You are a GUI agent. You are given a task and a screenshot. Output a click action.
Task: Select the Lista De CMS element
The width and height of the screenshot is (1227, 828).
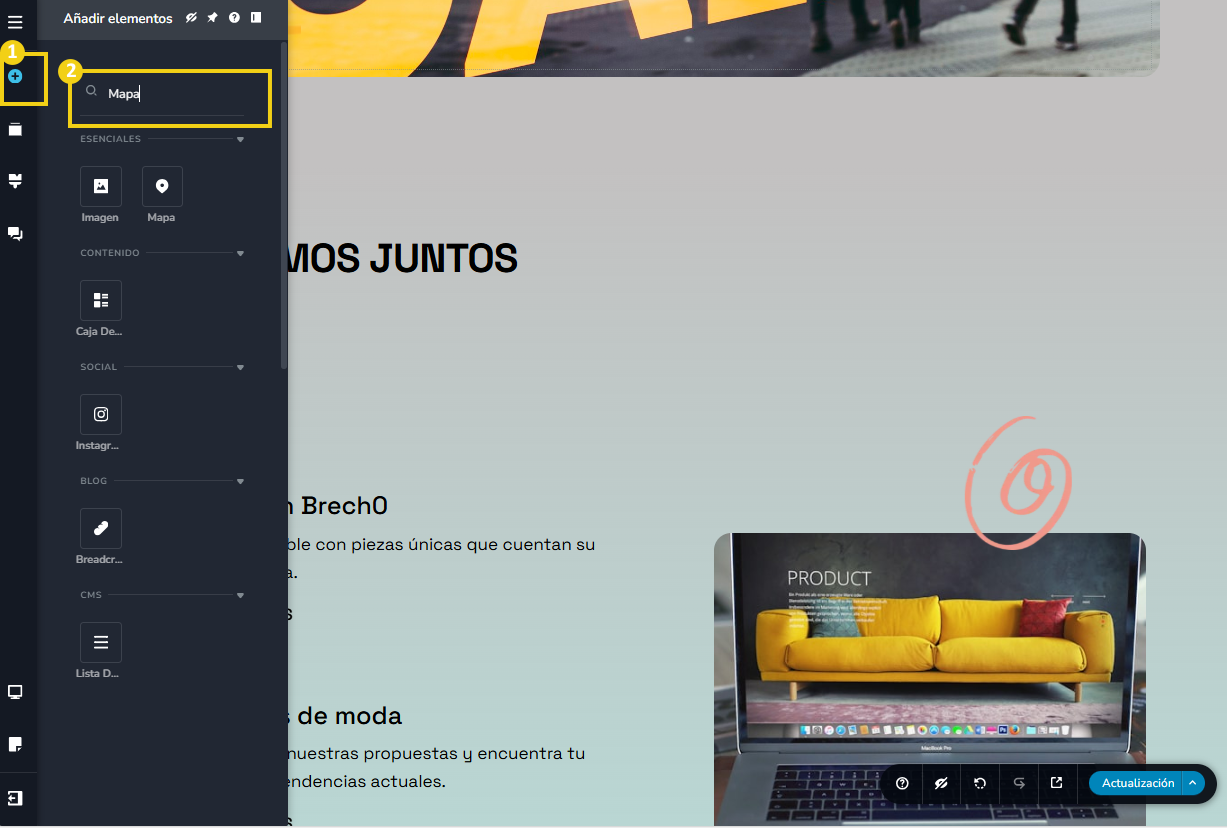point(101,643)
